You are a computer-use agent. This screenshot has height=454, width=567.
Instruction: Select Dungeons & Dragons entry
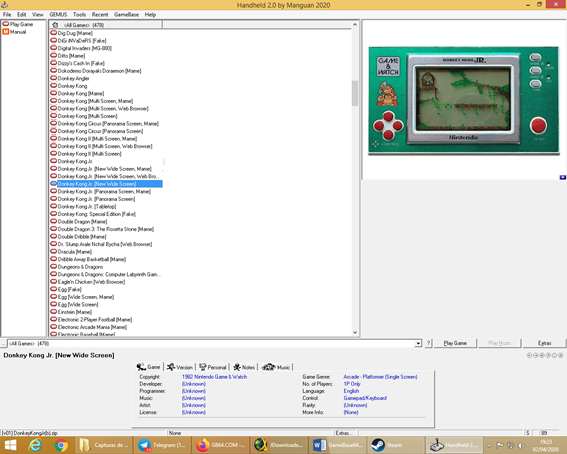point(80,267)
